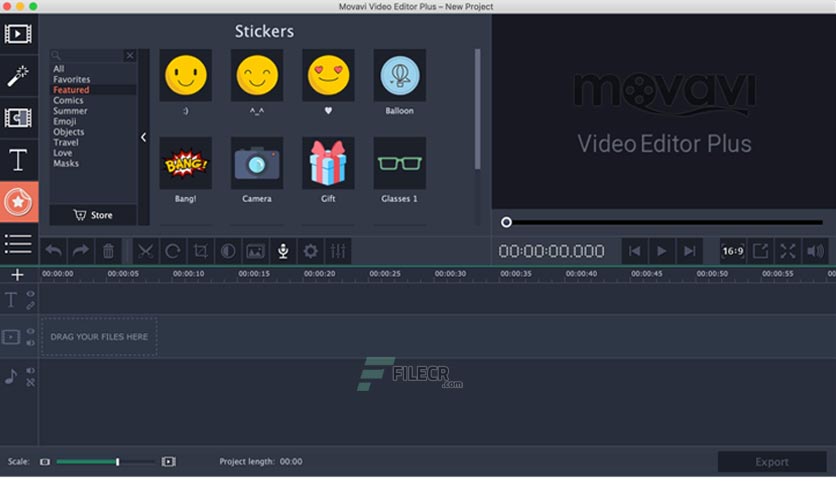The width and height of the screenshot is (836, 484).
Task: Toggle audio track link icon
Action: click(30, 382)
